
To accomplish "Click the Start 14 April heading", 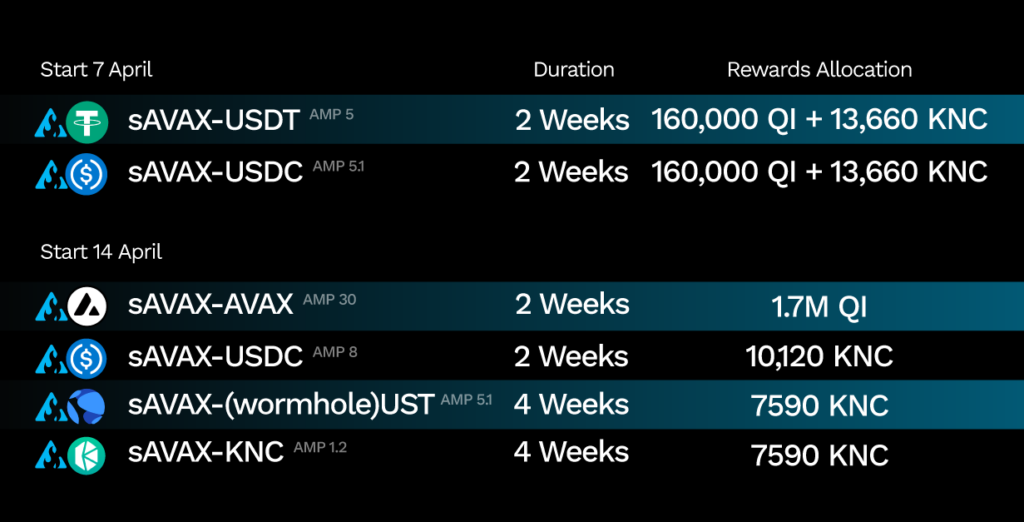I will point(101,252).
